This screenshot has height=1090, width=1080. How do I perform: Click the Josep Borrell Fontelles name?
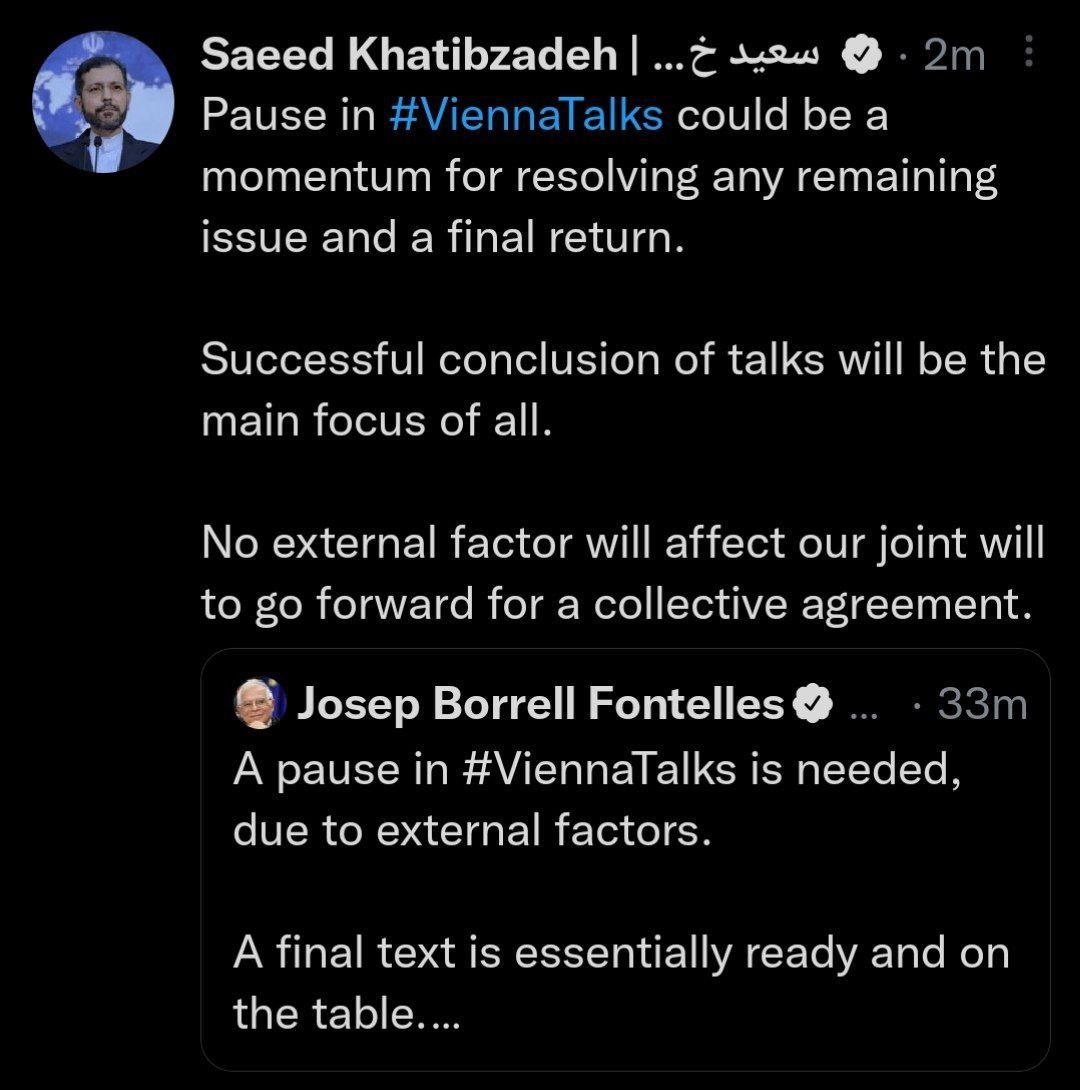(x=541, y=703)
